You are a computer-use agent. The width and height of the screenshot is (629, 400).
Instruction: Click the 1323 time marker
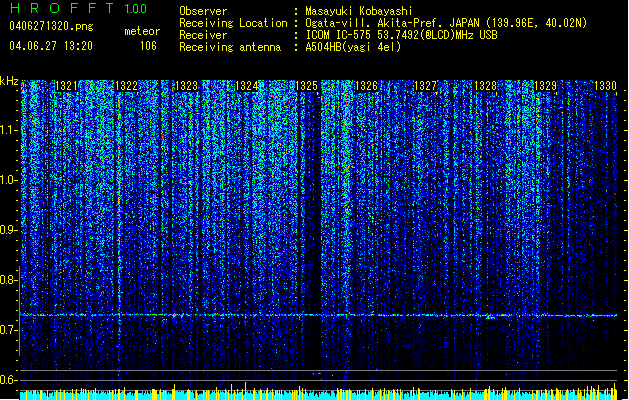pyautogui.click(x=187, y=86)
